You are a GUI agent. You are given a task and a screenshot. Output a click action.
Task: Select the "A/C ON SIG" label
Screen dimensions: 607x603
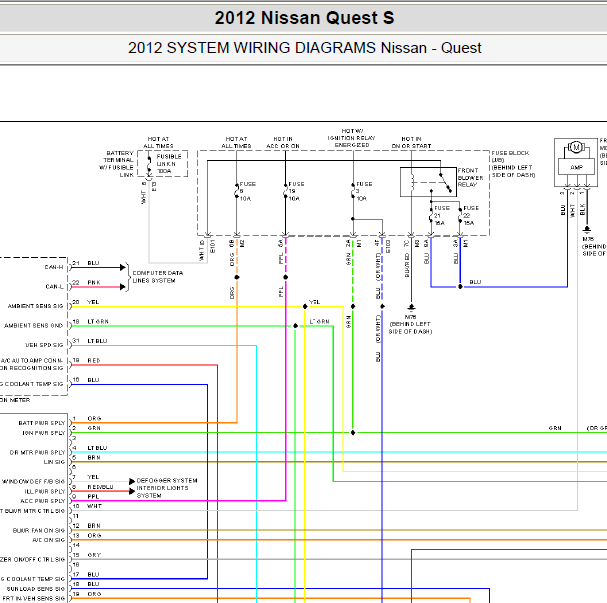click(48, 540)
